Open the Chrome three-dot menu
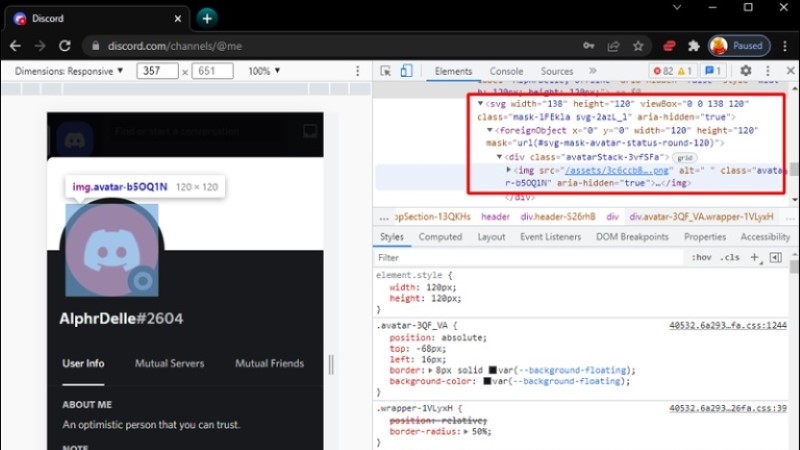Screen dimensions: 800x450 pyautogui.click(x=785, y=46)
